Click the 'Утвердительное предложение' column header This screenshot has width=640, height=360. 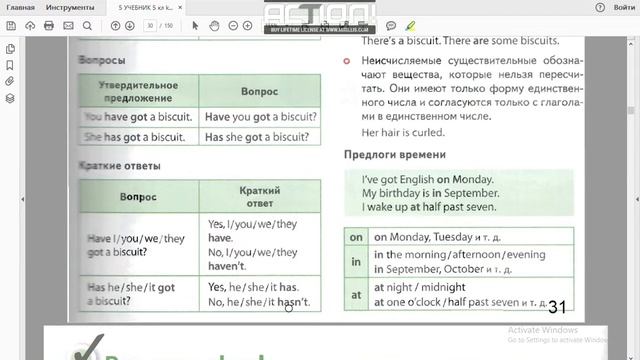pos(138,91)
